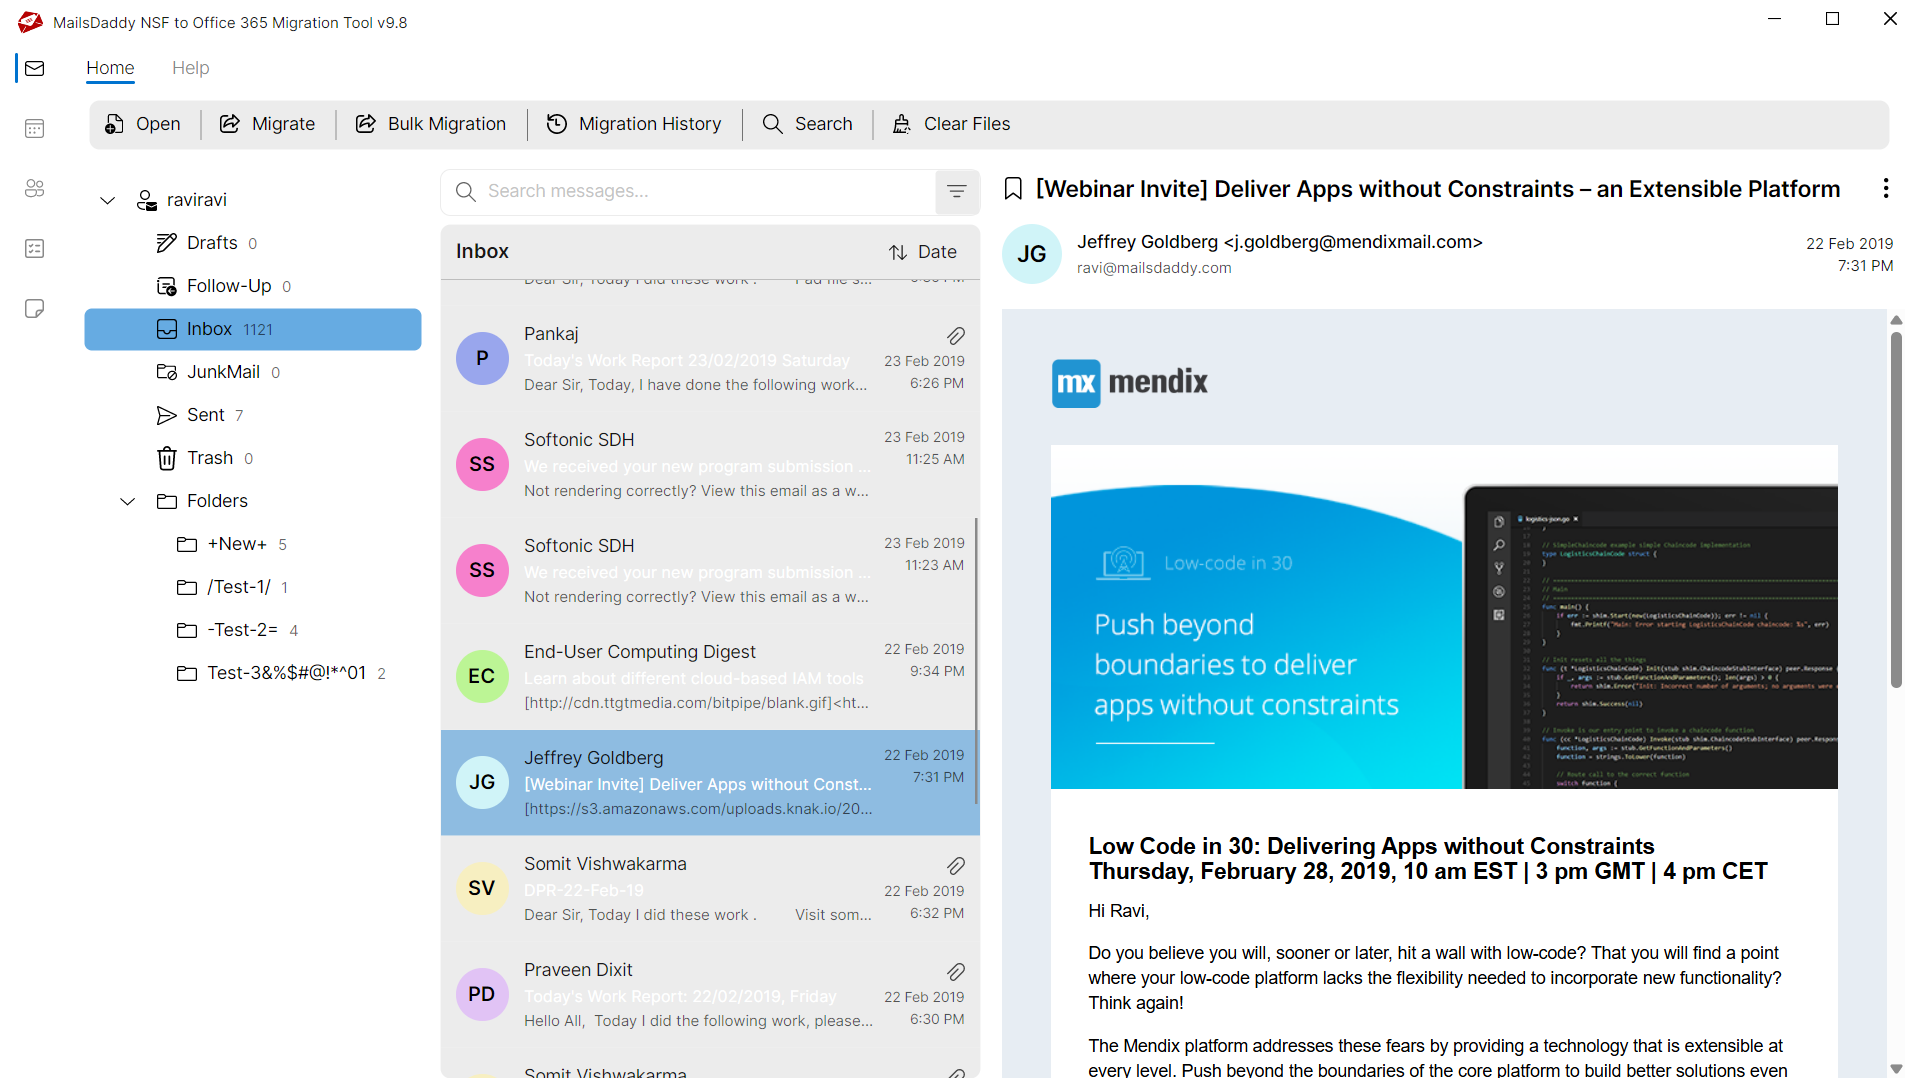The image size is (1917, 1078).
Task: Open the Contacts view sidebar icon
Action: [x=35, y=188]
